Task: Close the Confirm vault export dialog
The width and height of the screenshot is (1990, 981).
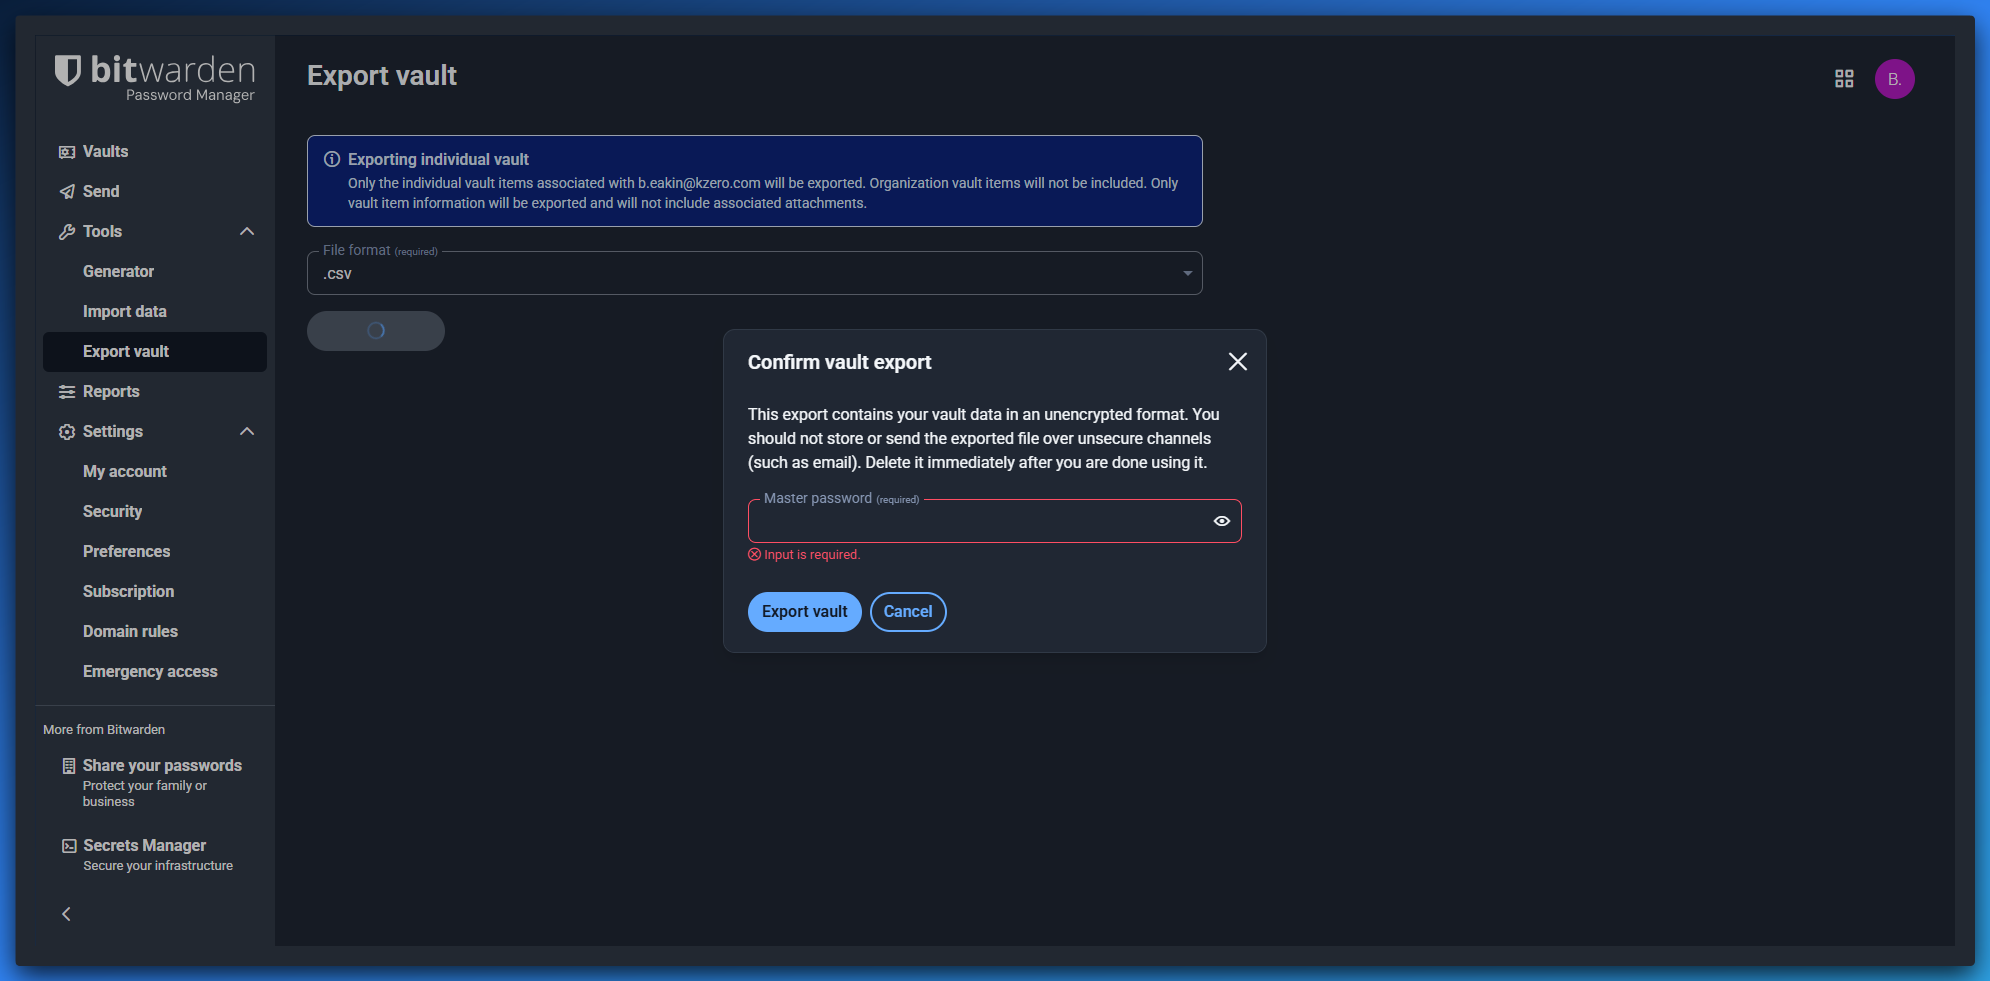Action: point(1237,362)
